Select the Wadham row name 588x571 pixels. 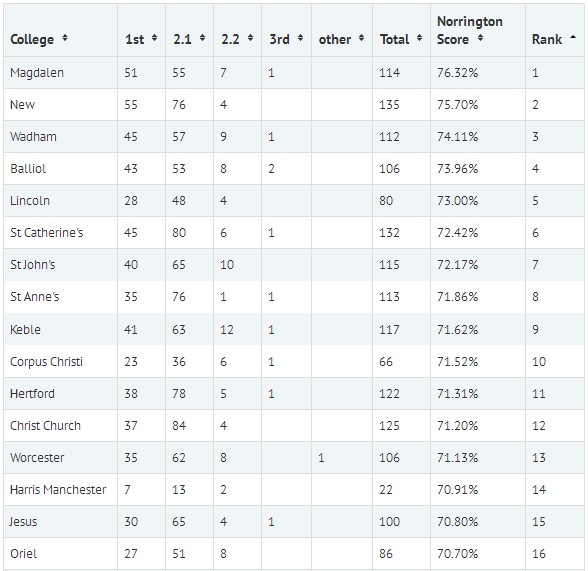pos(33,136)
